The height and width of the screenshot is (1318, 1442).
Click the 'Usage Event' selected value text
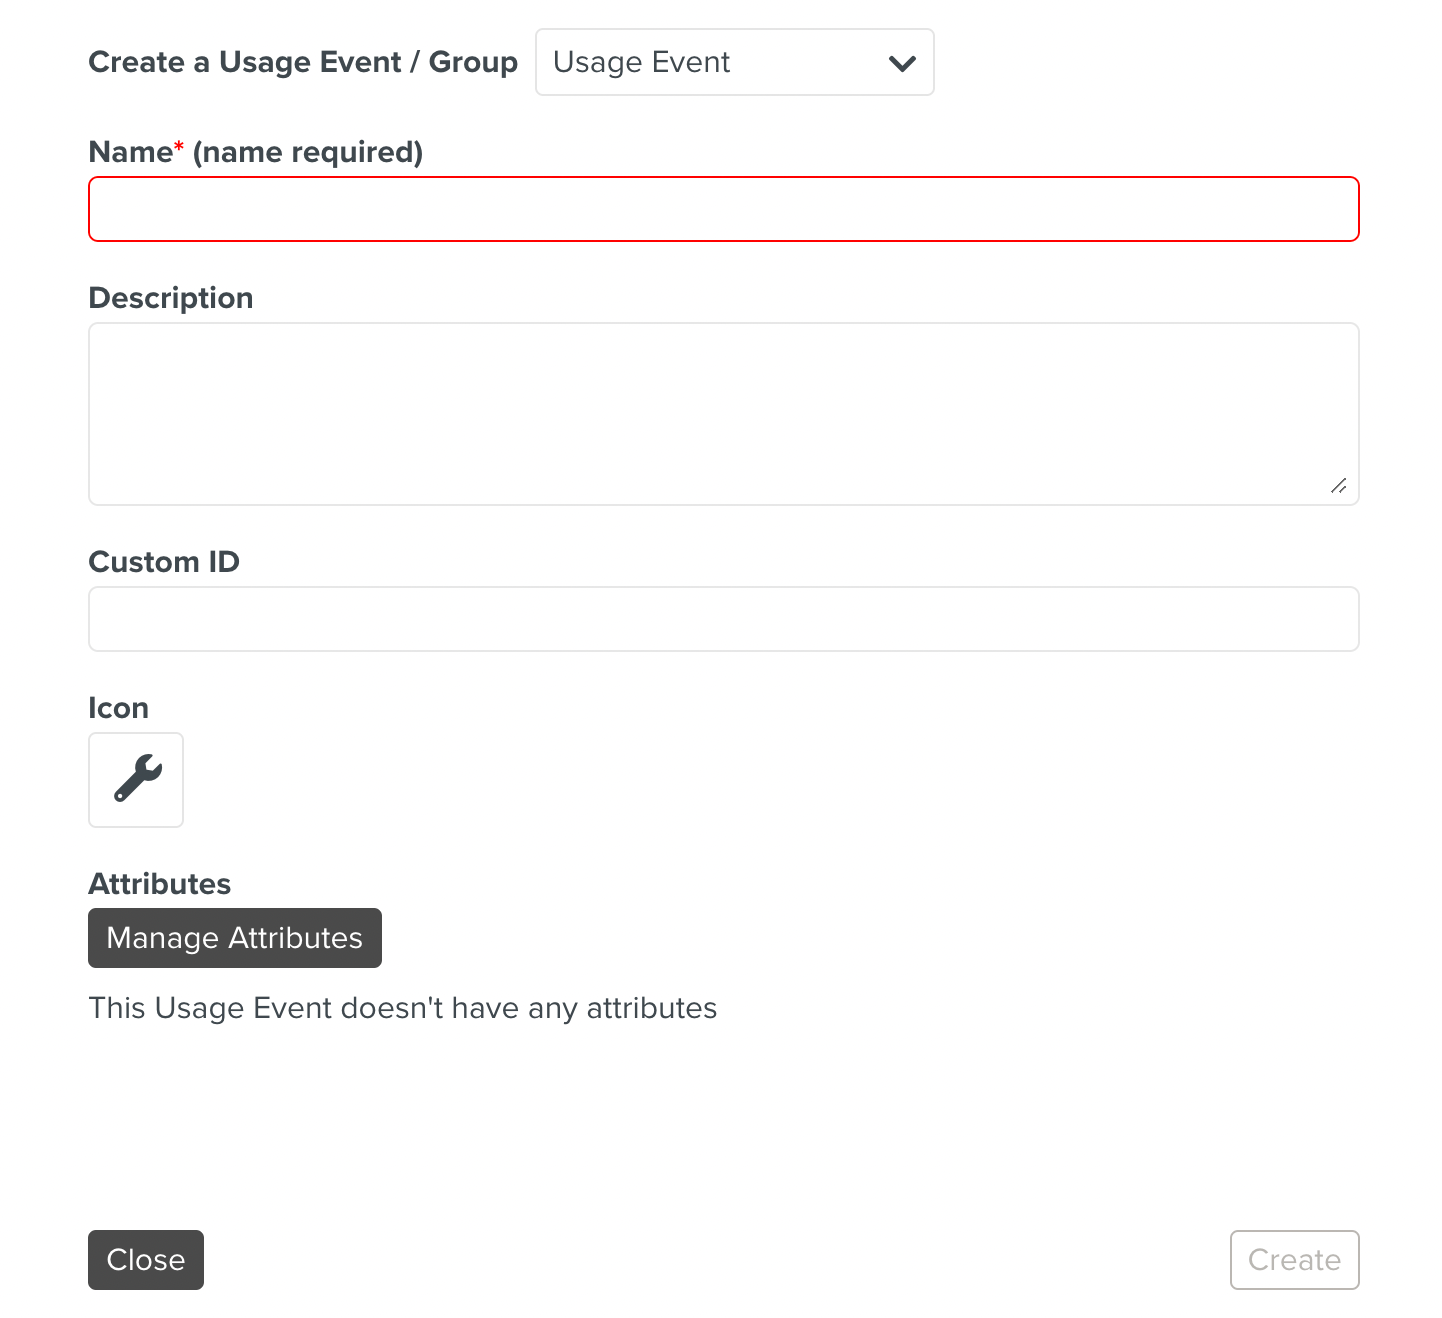click(641, 62)
